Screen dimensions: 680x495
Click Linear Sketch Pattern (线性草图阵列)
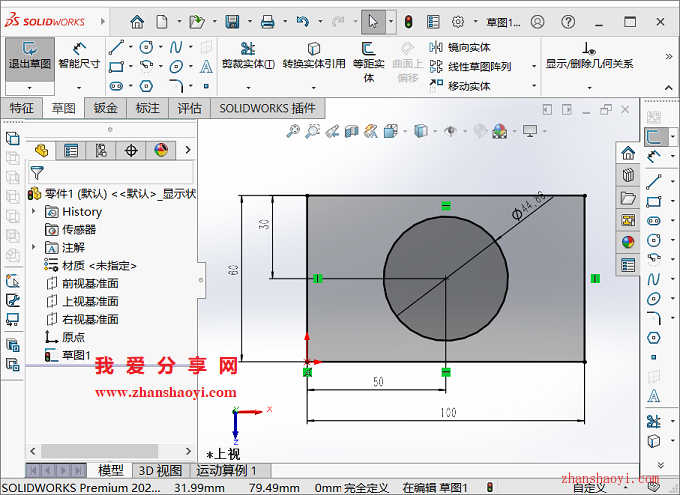(470, 66)
